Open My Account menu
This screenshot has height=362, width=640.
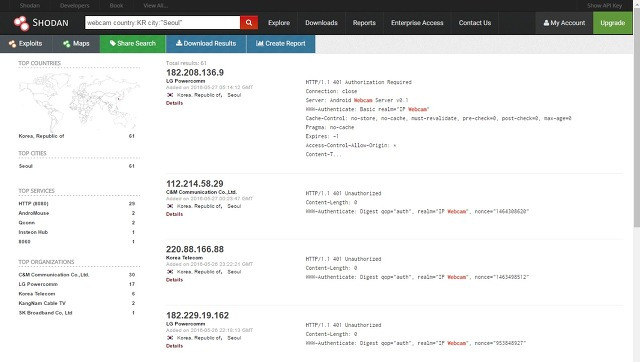pos(564,23)
